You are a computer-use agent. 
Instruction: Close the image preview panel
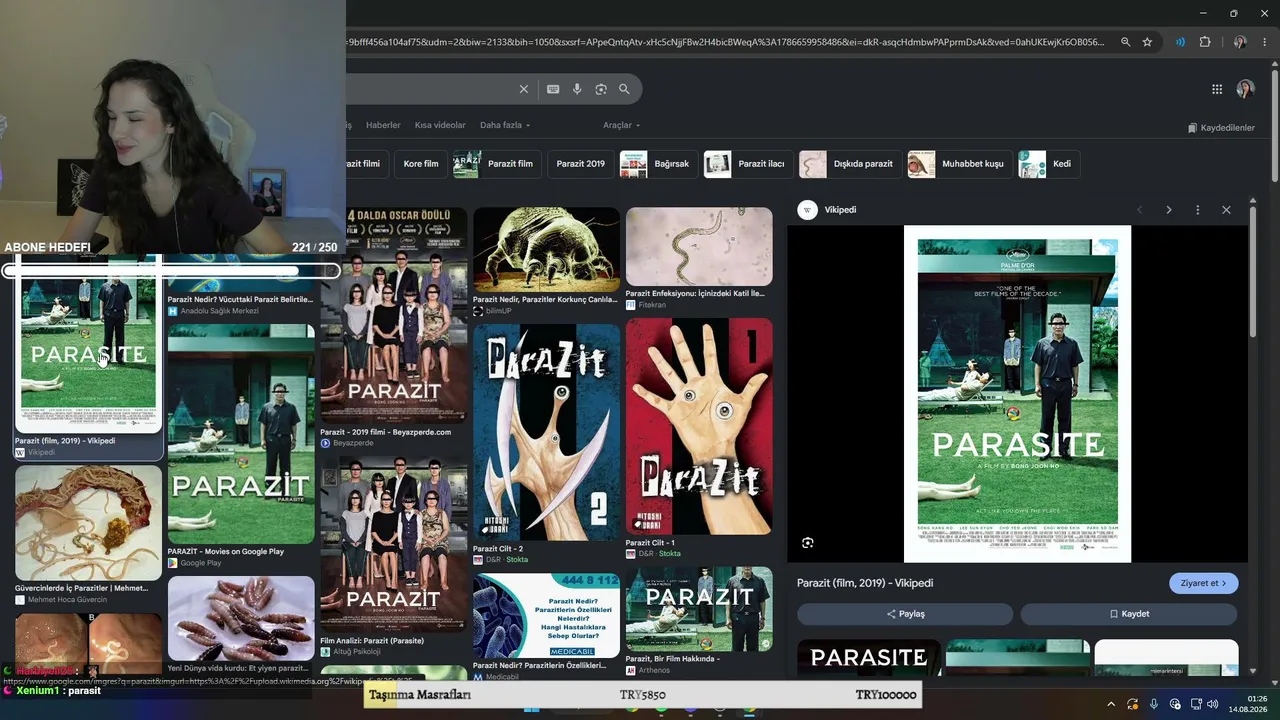tap(1226, 210)
